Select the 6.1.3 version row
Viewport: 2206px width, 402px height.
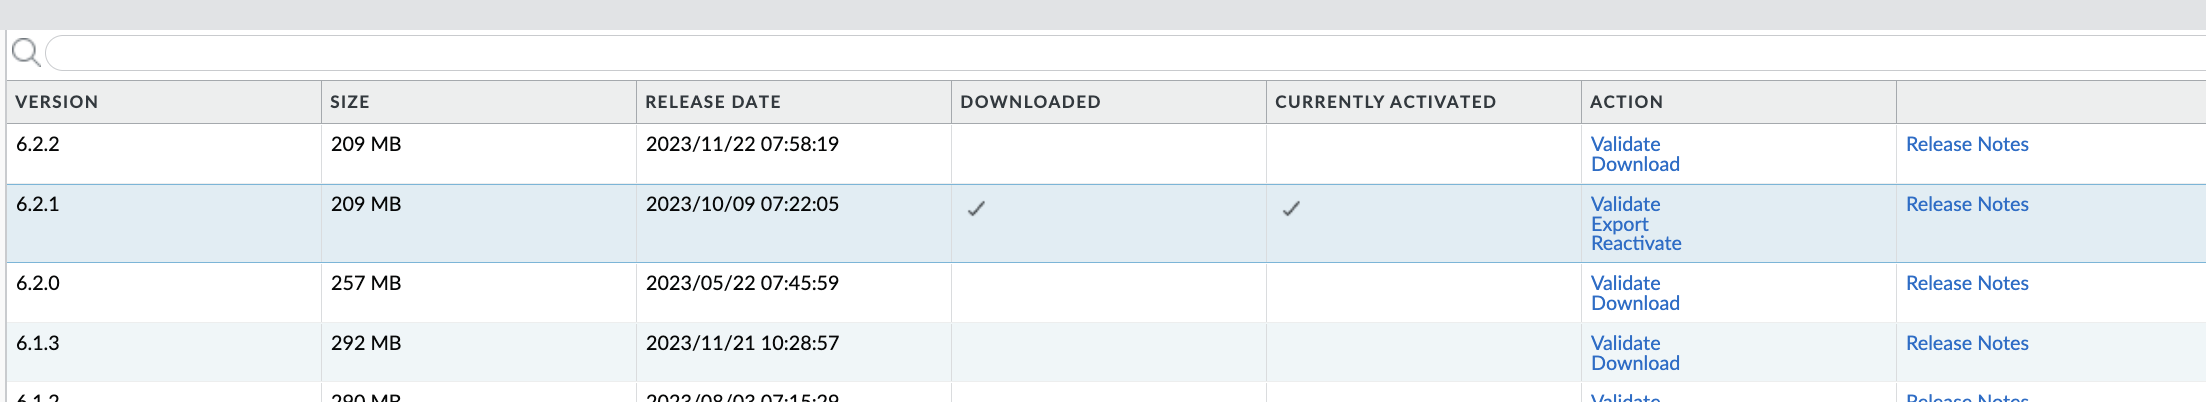pyautogui.click(x=1106, y=352)
